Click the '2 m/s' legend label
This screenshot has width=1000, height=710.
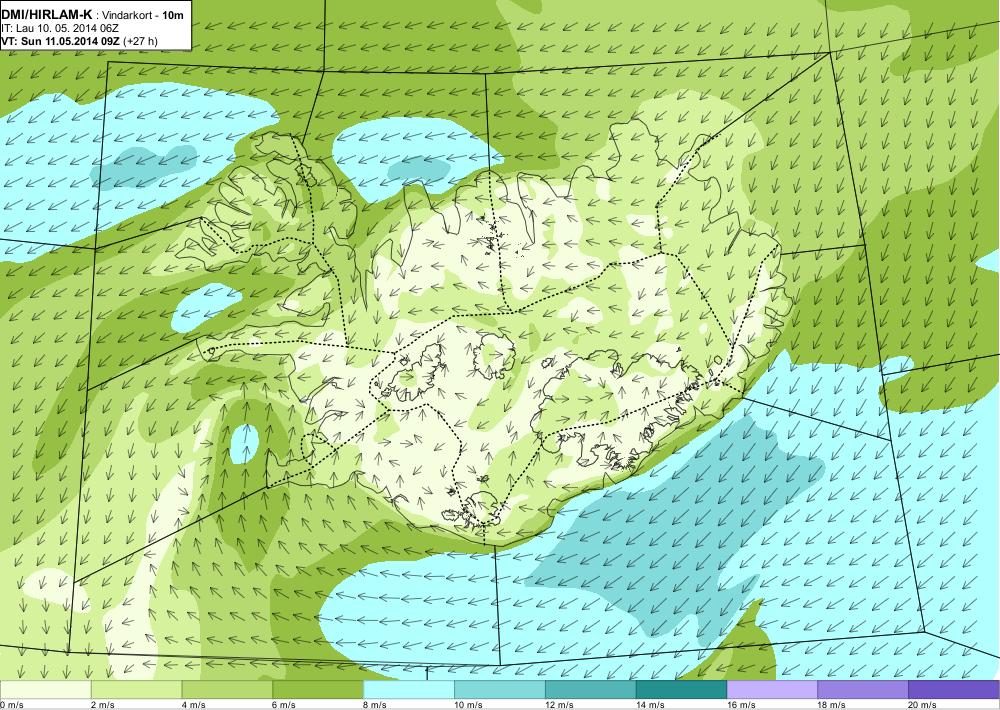pyautogui.click(x=103, y=705)
